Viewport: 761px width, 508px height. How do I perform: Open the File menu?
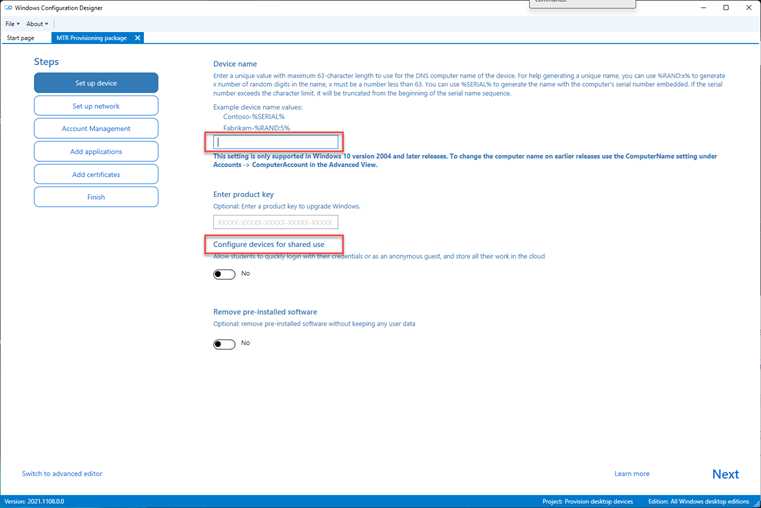pos(13,24)
